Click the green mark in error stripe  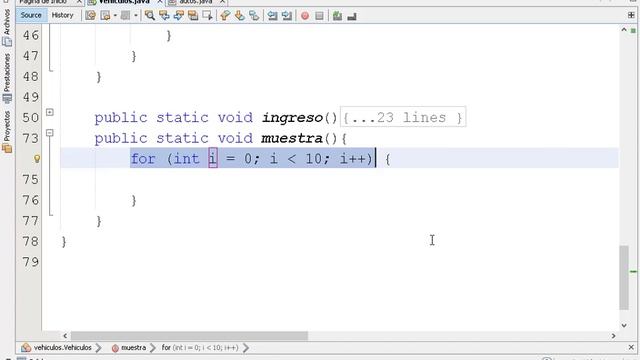(633, 271)
